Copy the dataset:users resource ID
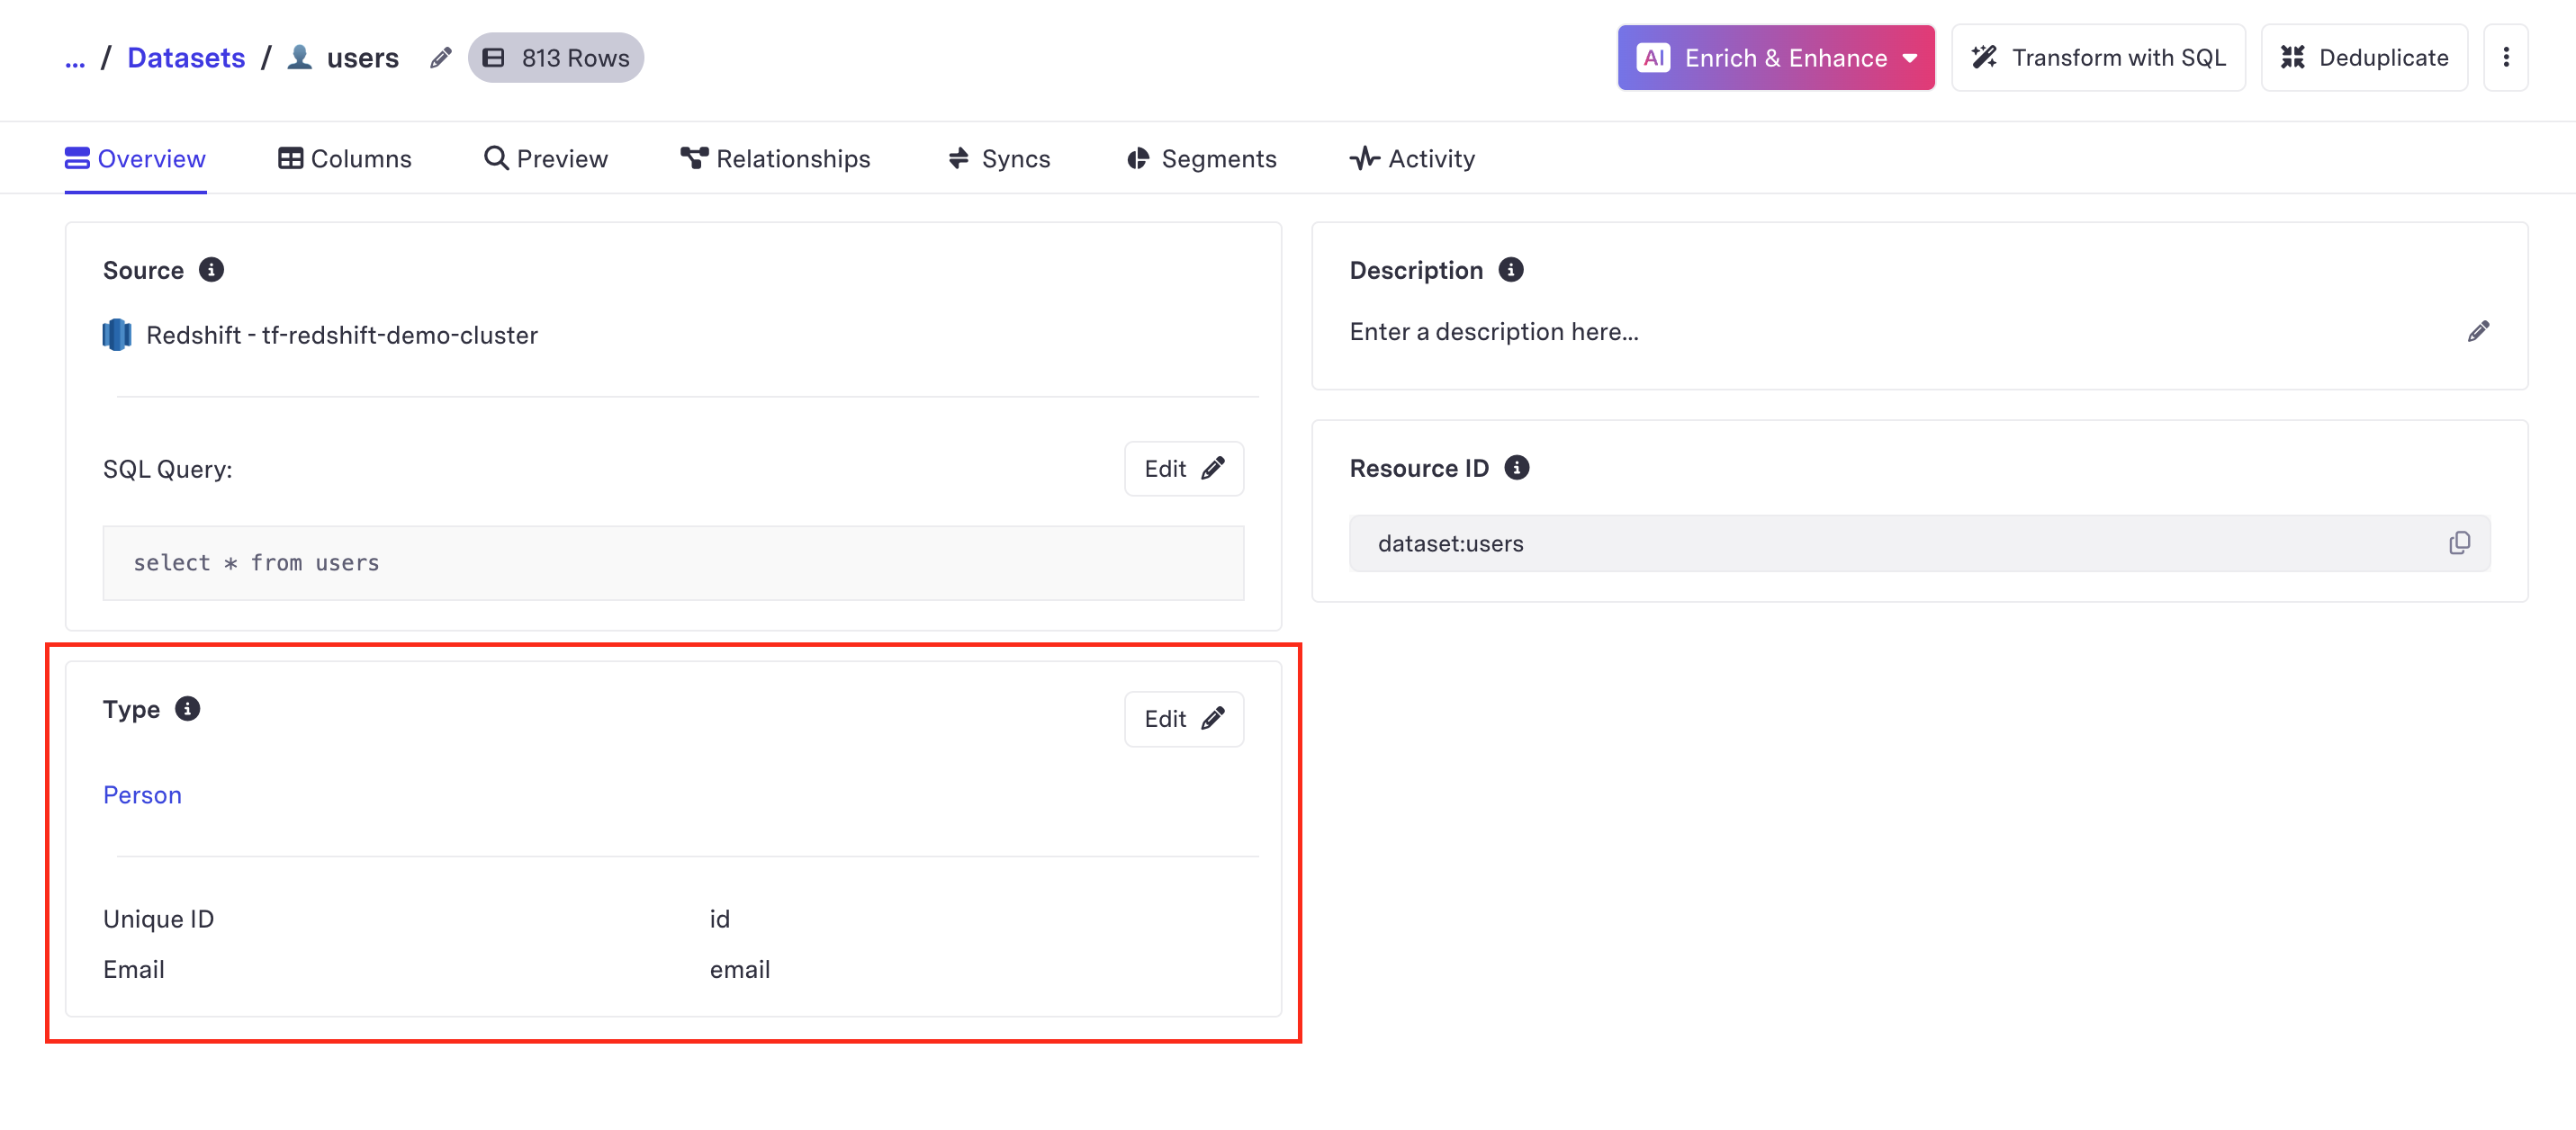The height and width of the screenshot is (1130, 2576). click(2459, 543)
